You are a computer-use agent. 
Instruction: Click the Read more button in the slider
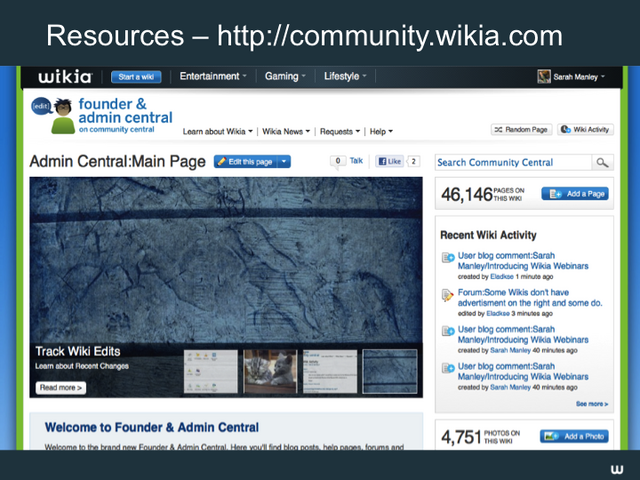click(x=61, y=387)
